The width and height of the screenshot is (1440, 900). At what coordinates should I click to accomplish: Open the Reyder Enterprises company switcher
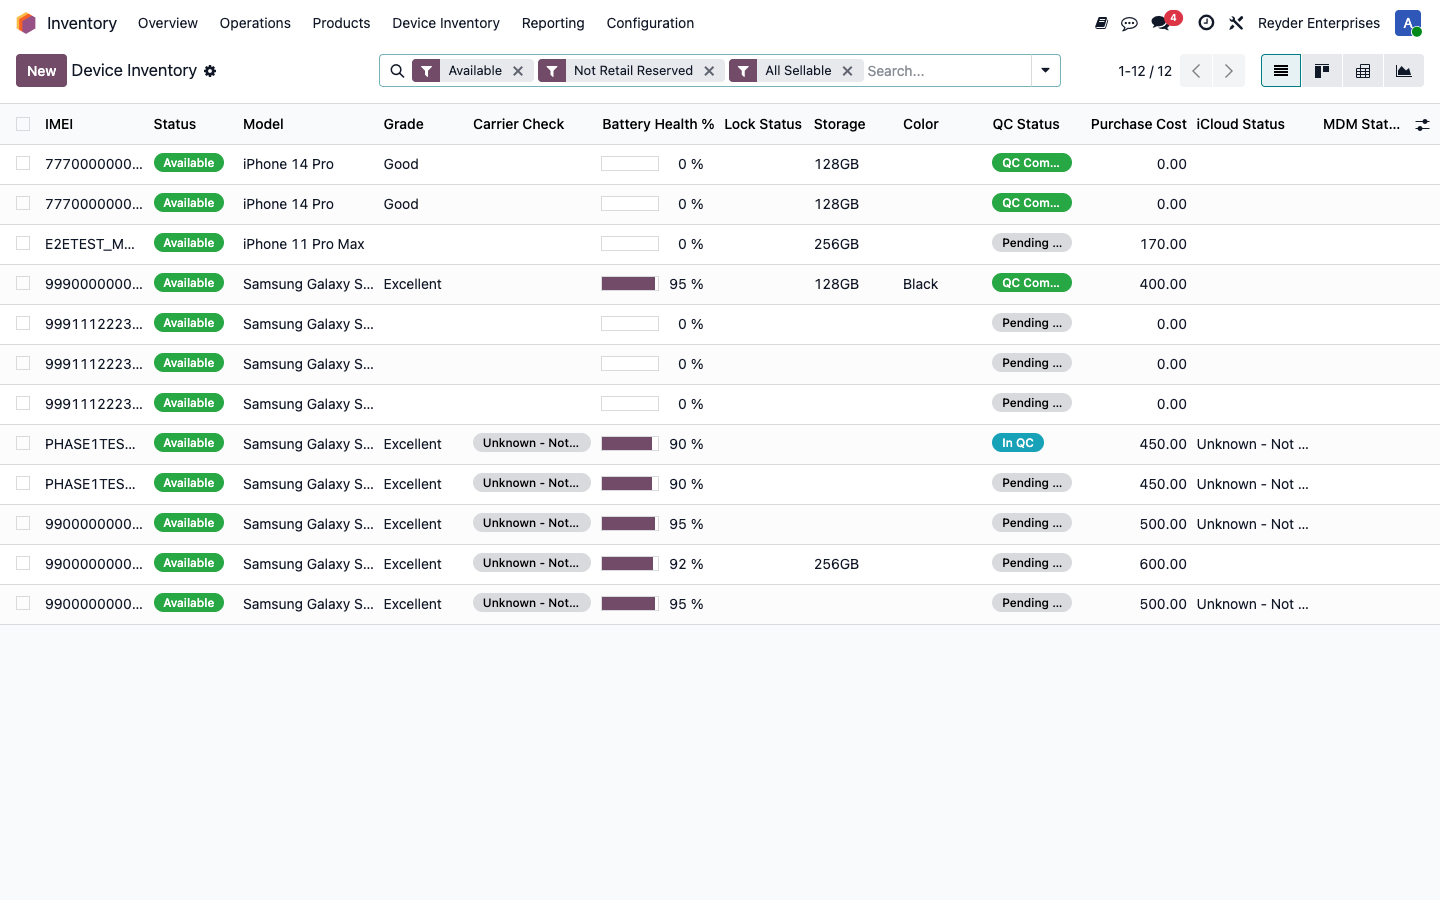[x=1318, y=23]
